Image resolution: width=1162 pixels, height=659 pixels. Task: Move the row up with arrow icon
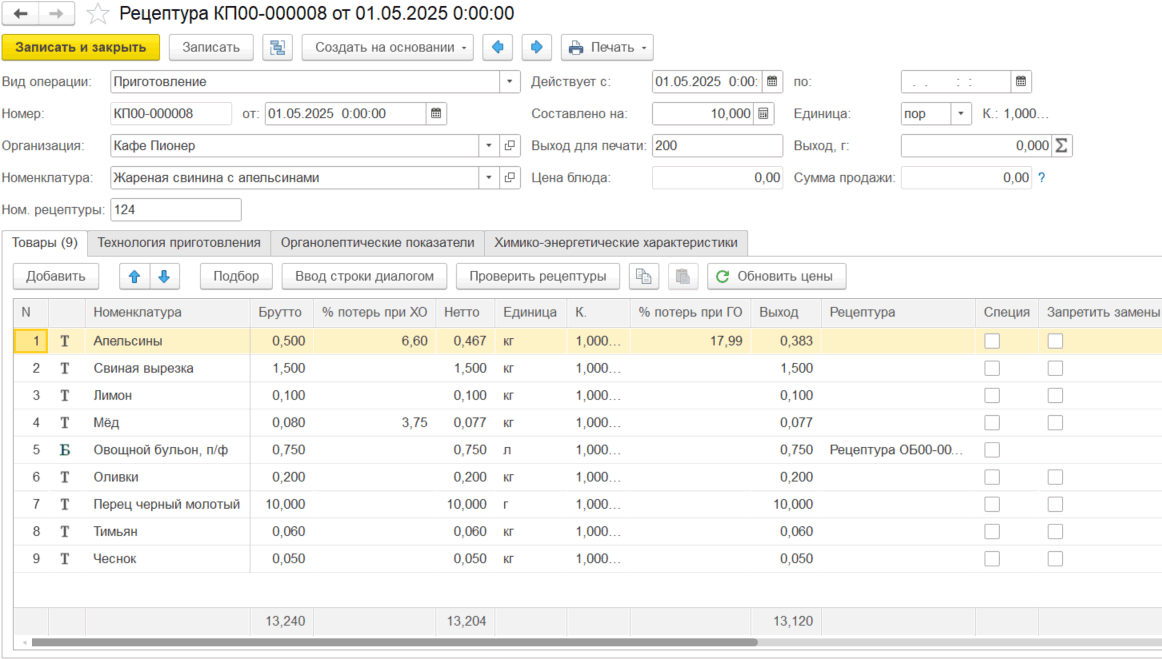(x=133, y=276)
